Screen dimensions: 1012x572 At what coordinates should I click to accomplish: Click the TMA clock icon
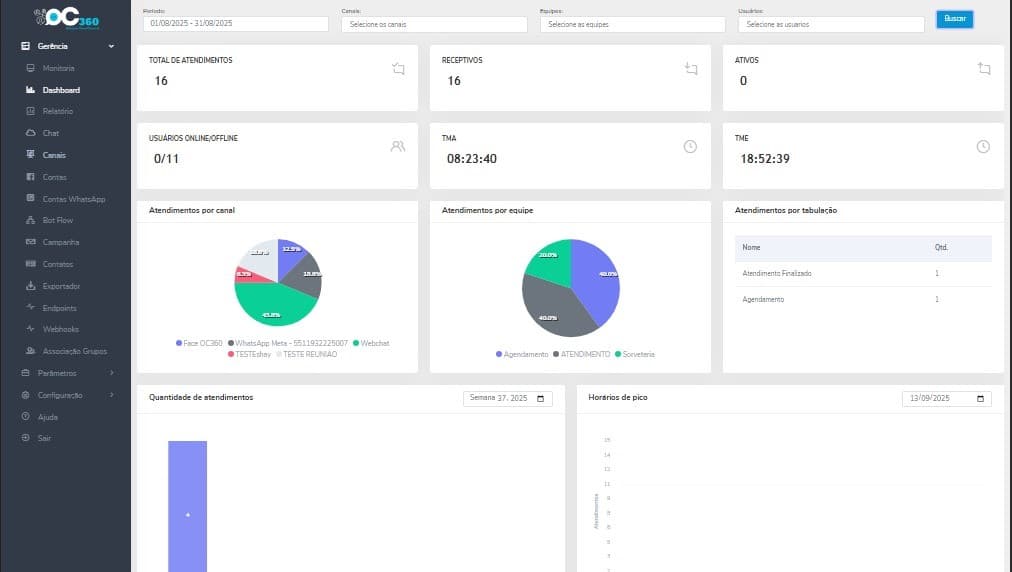pyautogui.click(x=690, y=147)
